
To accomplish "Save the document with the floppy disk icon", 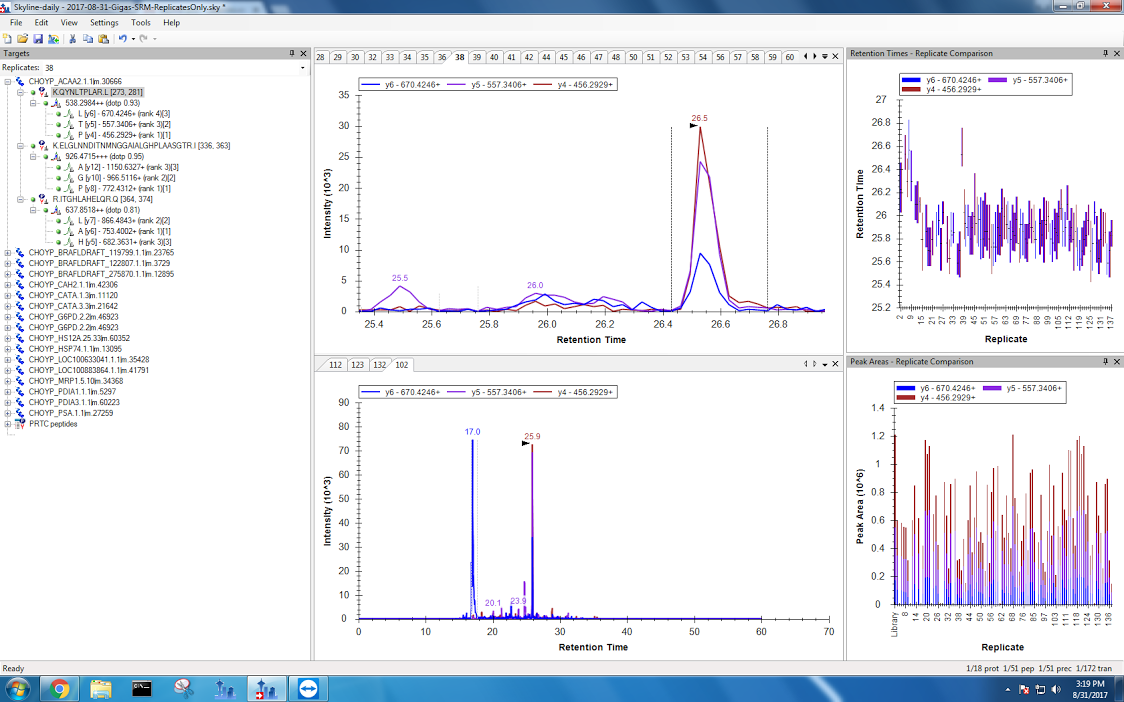I will pyautogui.click(x=38, y=38).
